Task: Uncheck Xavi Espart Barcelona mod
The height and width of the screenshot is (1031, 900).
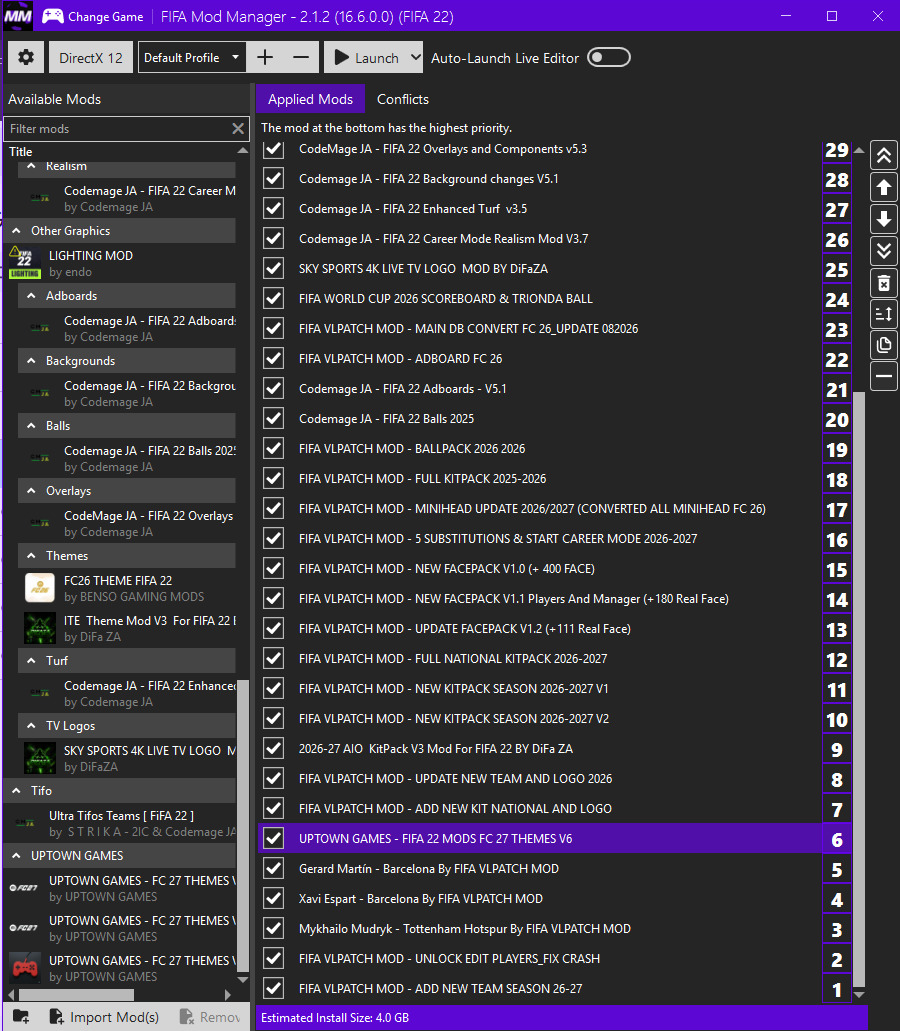Action: 273,898
